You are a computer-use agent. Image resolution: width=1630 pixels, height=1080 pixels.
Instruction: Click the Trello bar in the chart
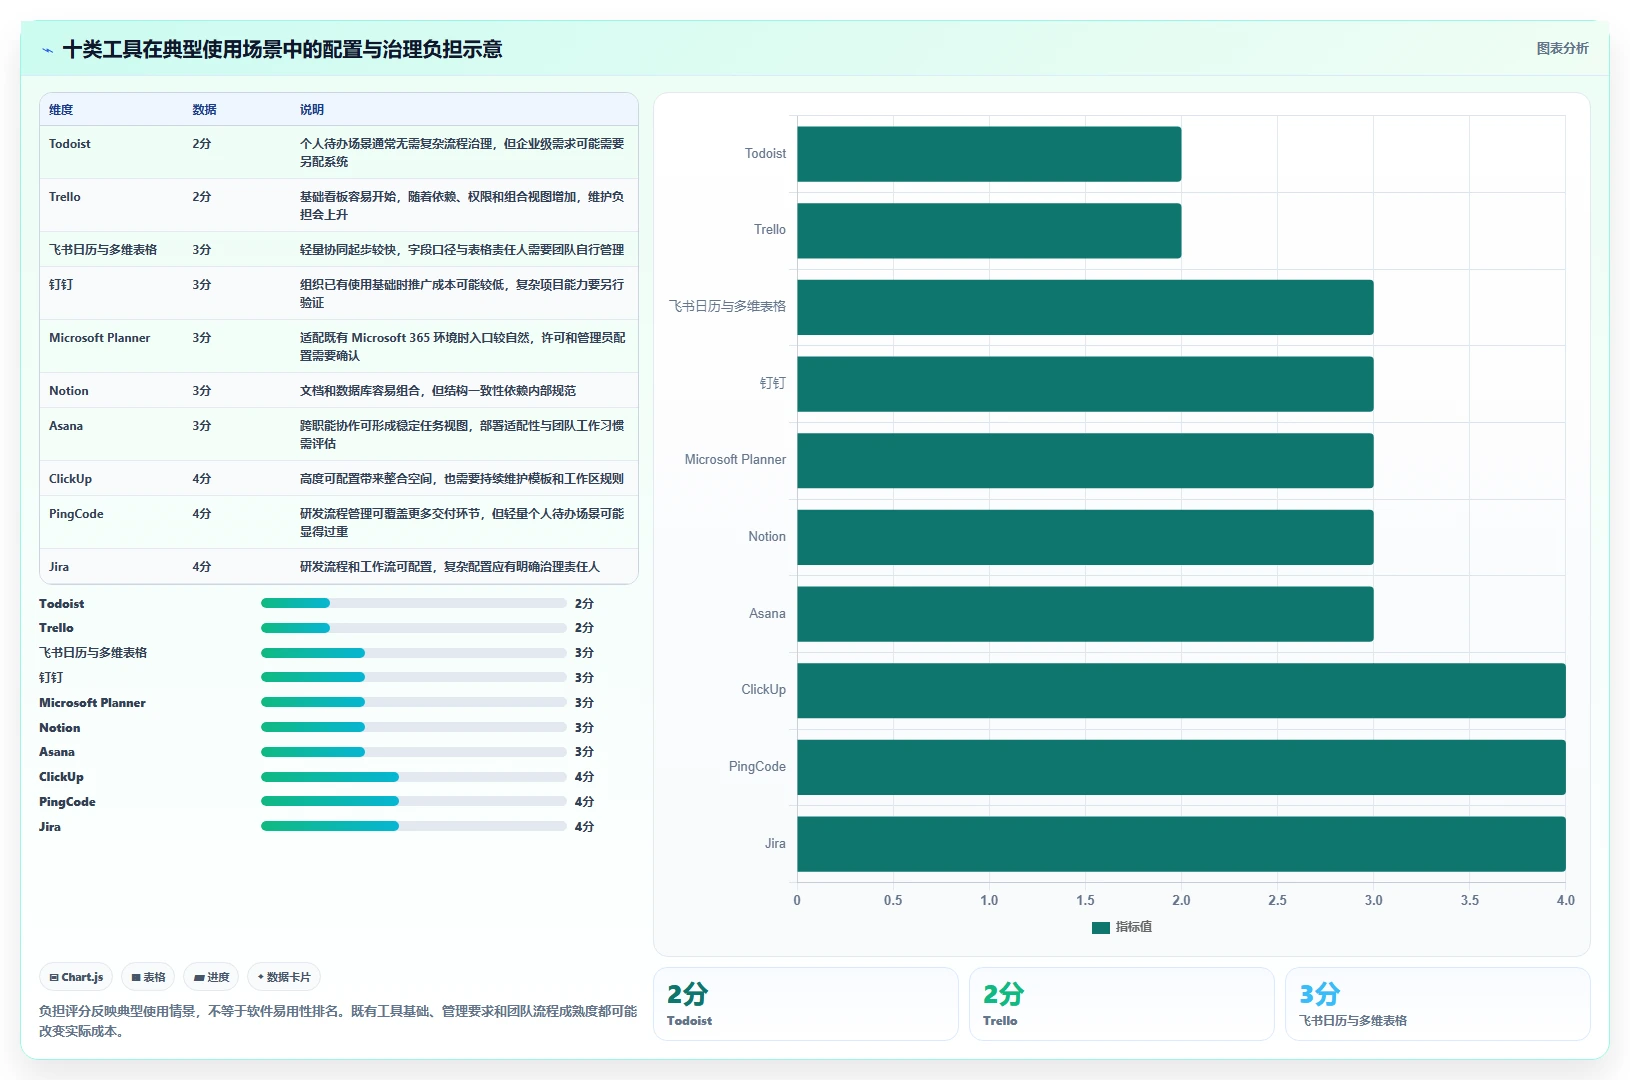(989, 231)
